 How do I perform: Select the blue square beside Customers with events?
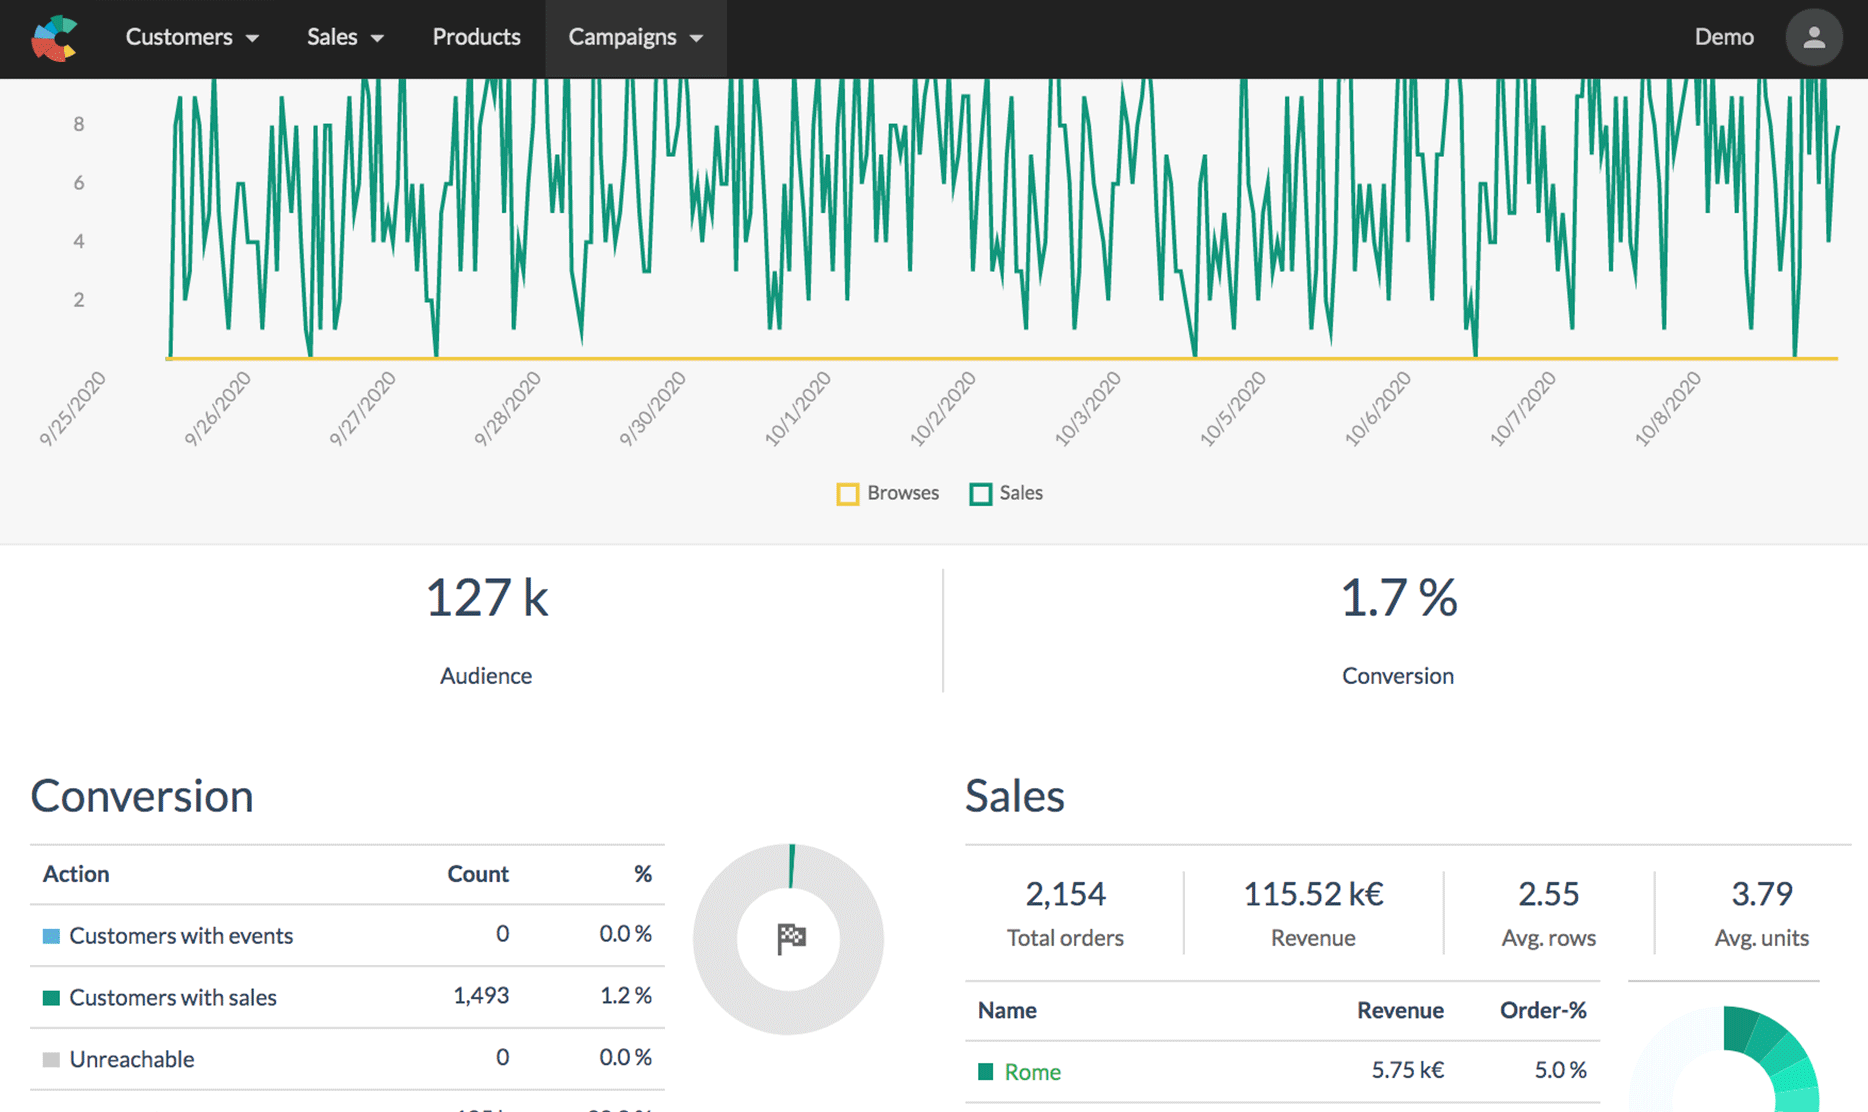pyautogui.click(x=49, y=935)
